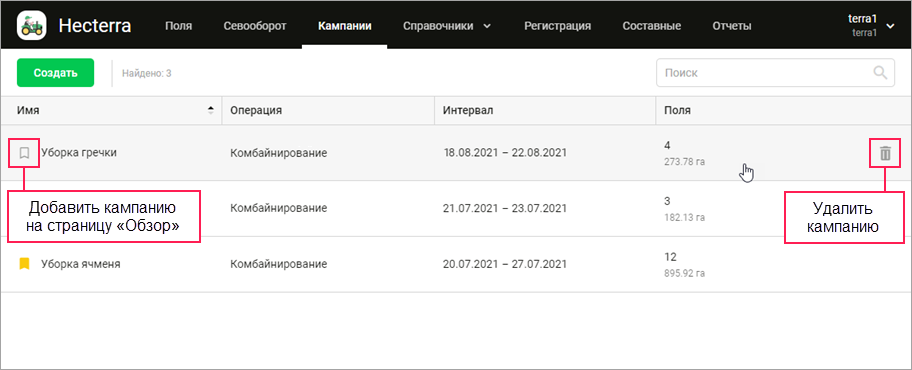Image resolution: width=912 pixels, height=370 pixels.
Task: Open the Отчеты tab
Action: click(732, 26)
